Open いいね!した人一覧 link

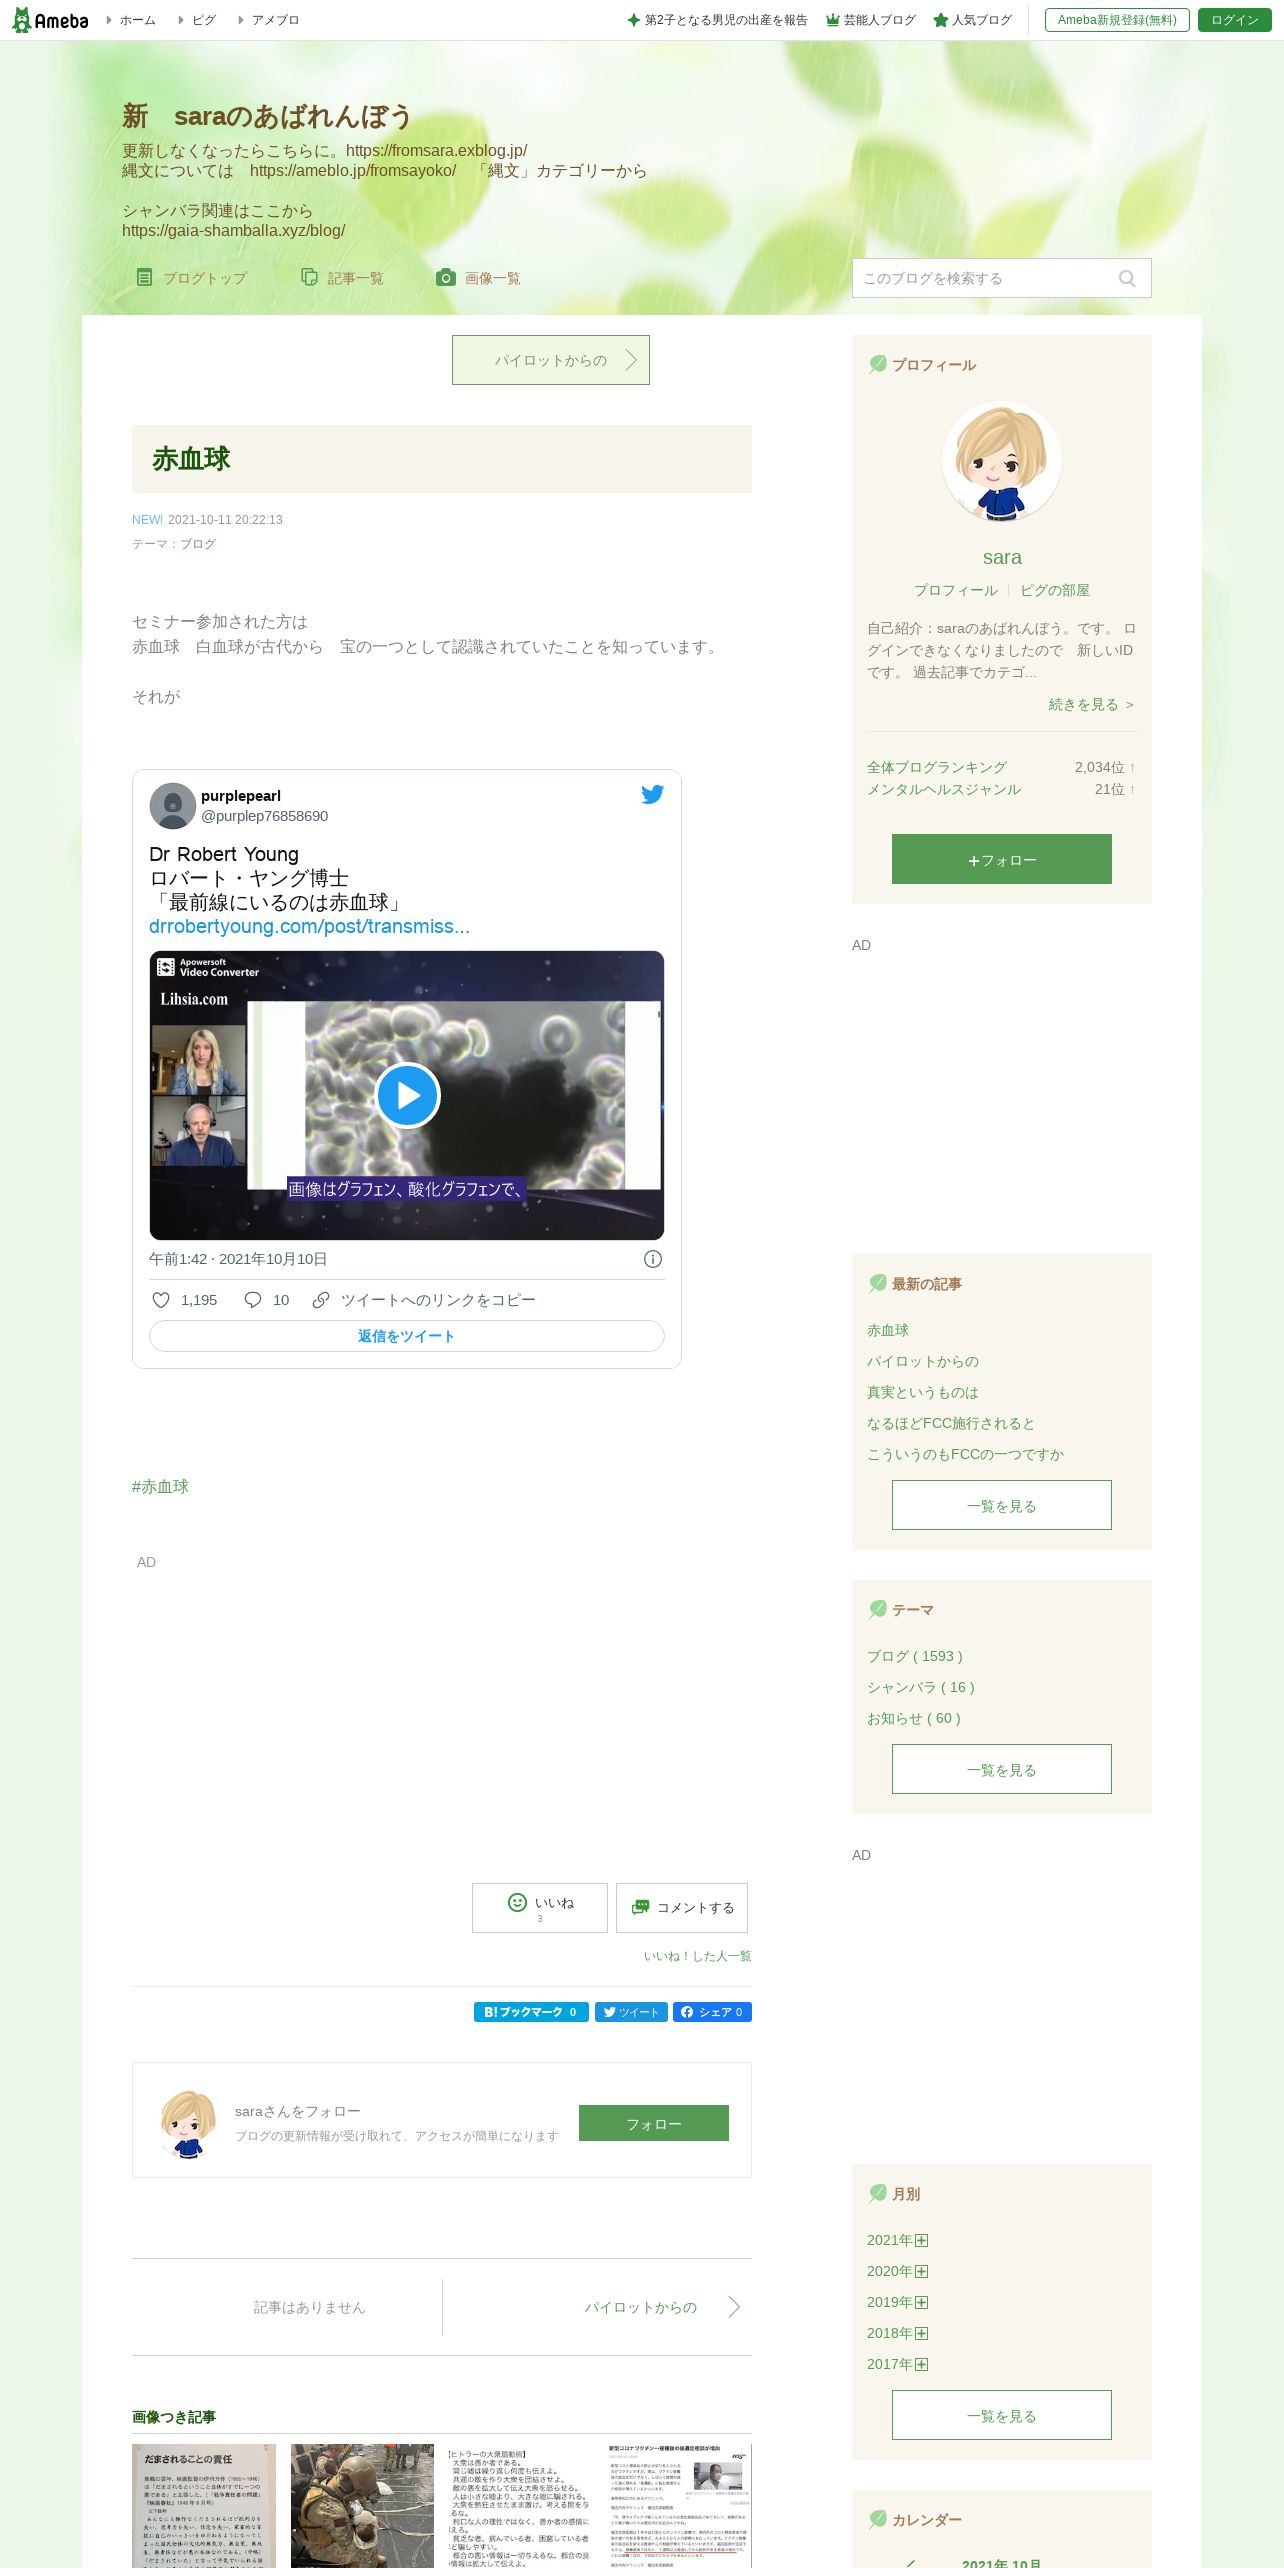tap(697, 1956)
